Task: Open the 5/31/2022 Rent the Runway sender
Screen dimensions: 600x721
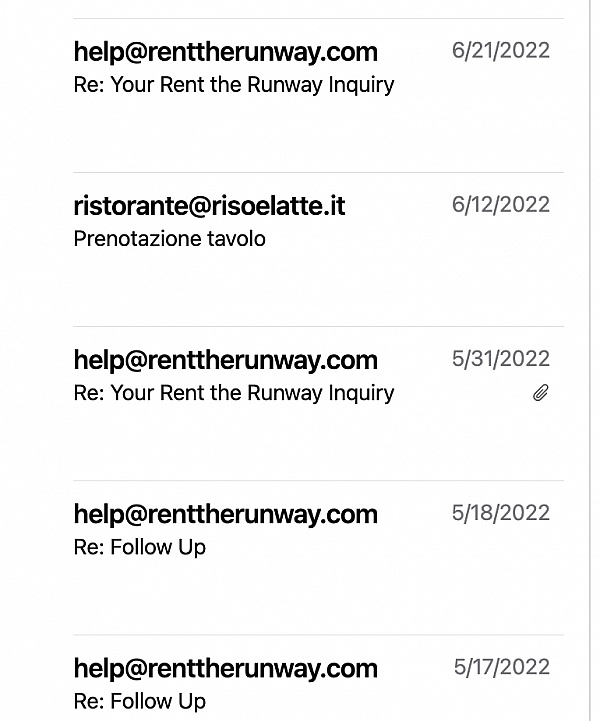Action: pos(225,360)
